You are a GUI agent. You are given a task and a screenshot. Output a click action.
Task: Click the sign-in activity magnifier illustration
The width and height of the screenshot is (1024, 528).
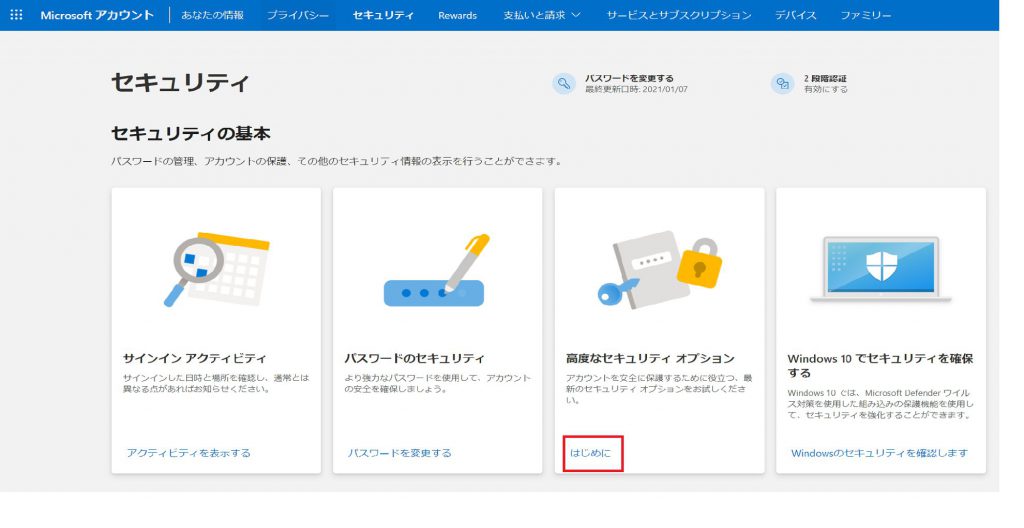[x=216, y=269]
